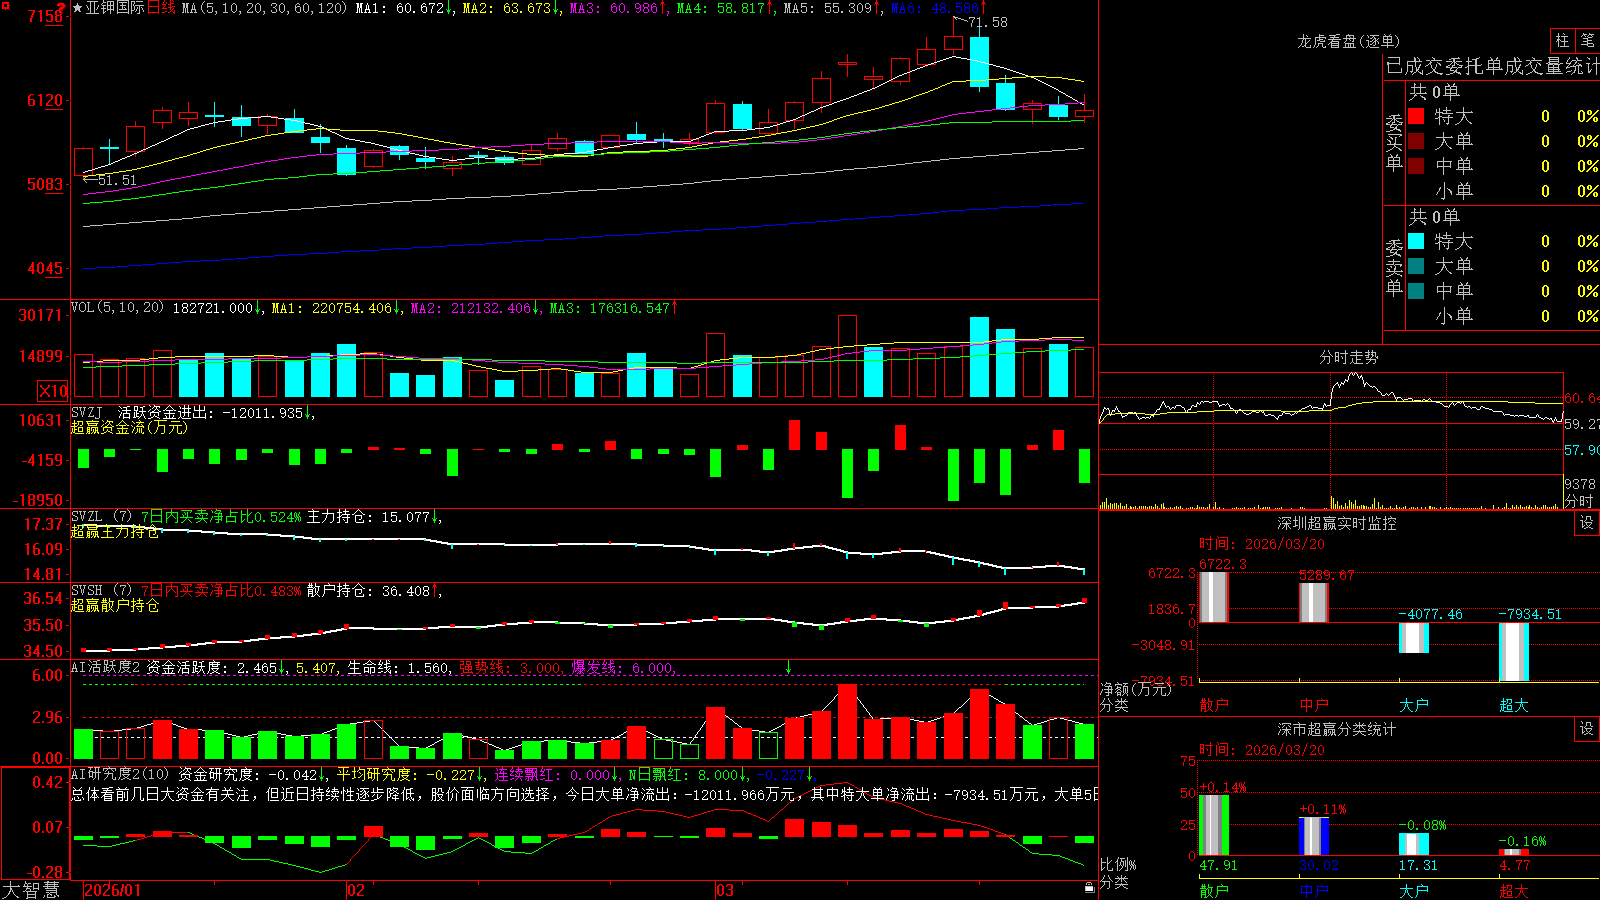Click the 02 month marker on time axis
Image resolution: width=1600 pixels, height=900 pixels.
point(355,890)
